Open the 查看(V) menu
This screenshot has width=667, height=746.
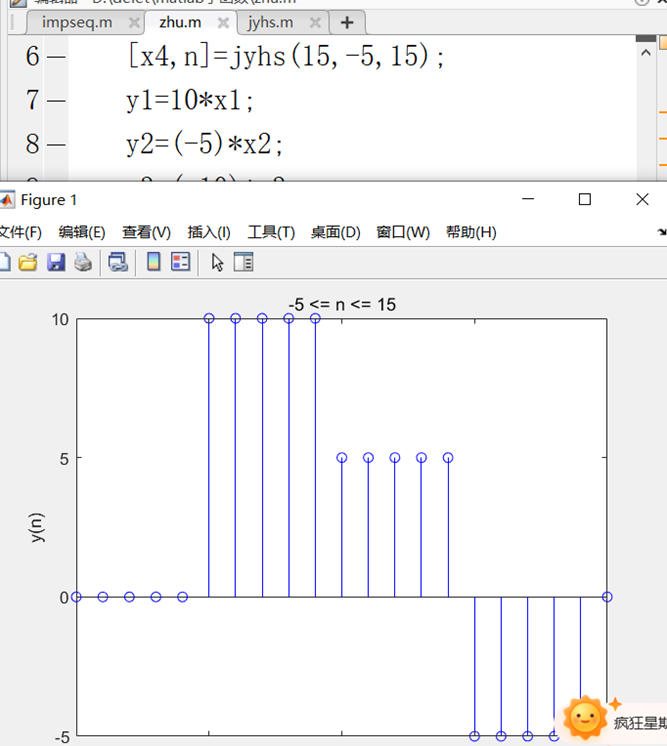point(146,232)
